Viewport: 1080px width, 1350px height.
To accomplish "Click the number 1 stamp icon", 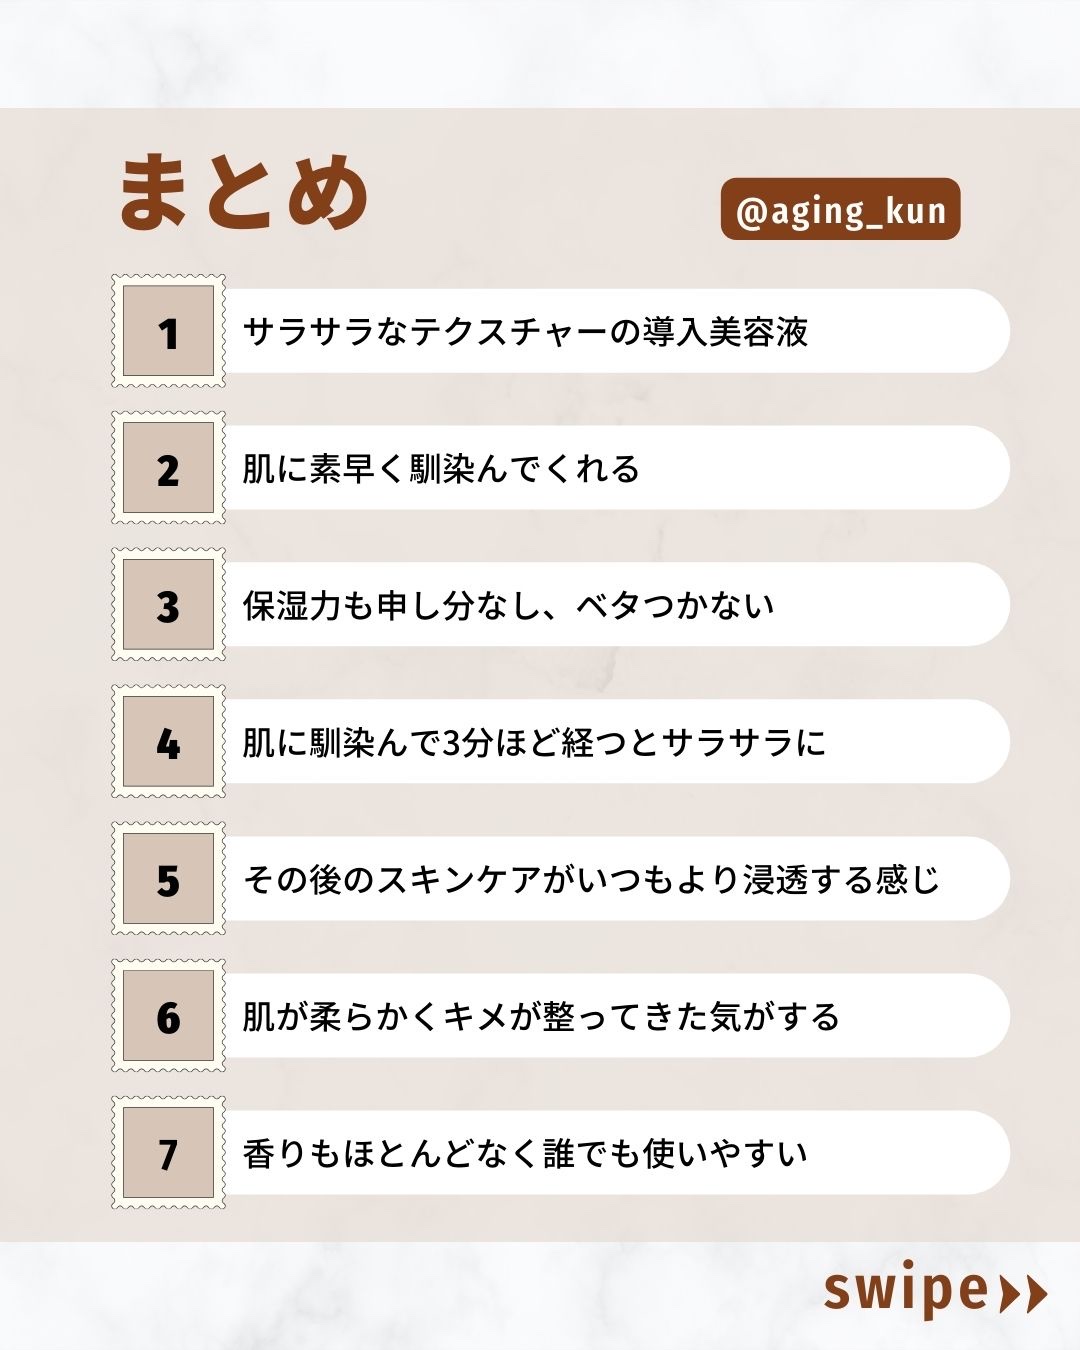I will point(168,331).
